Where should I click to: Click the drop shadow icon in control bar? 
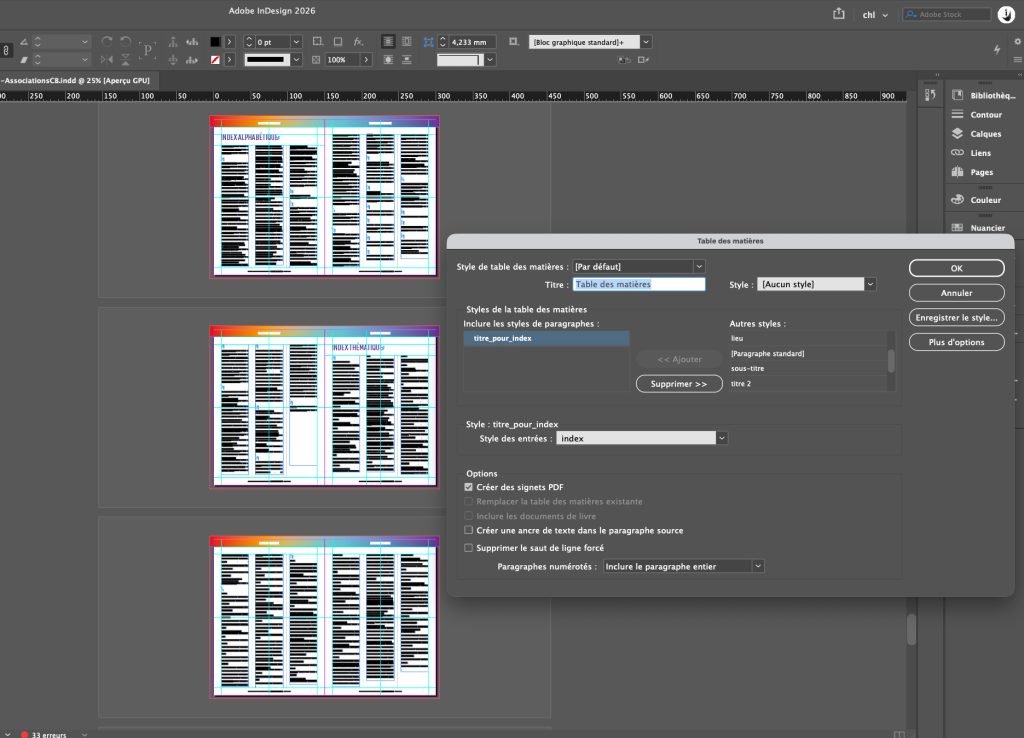pos(338,41)
